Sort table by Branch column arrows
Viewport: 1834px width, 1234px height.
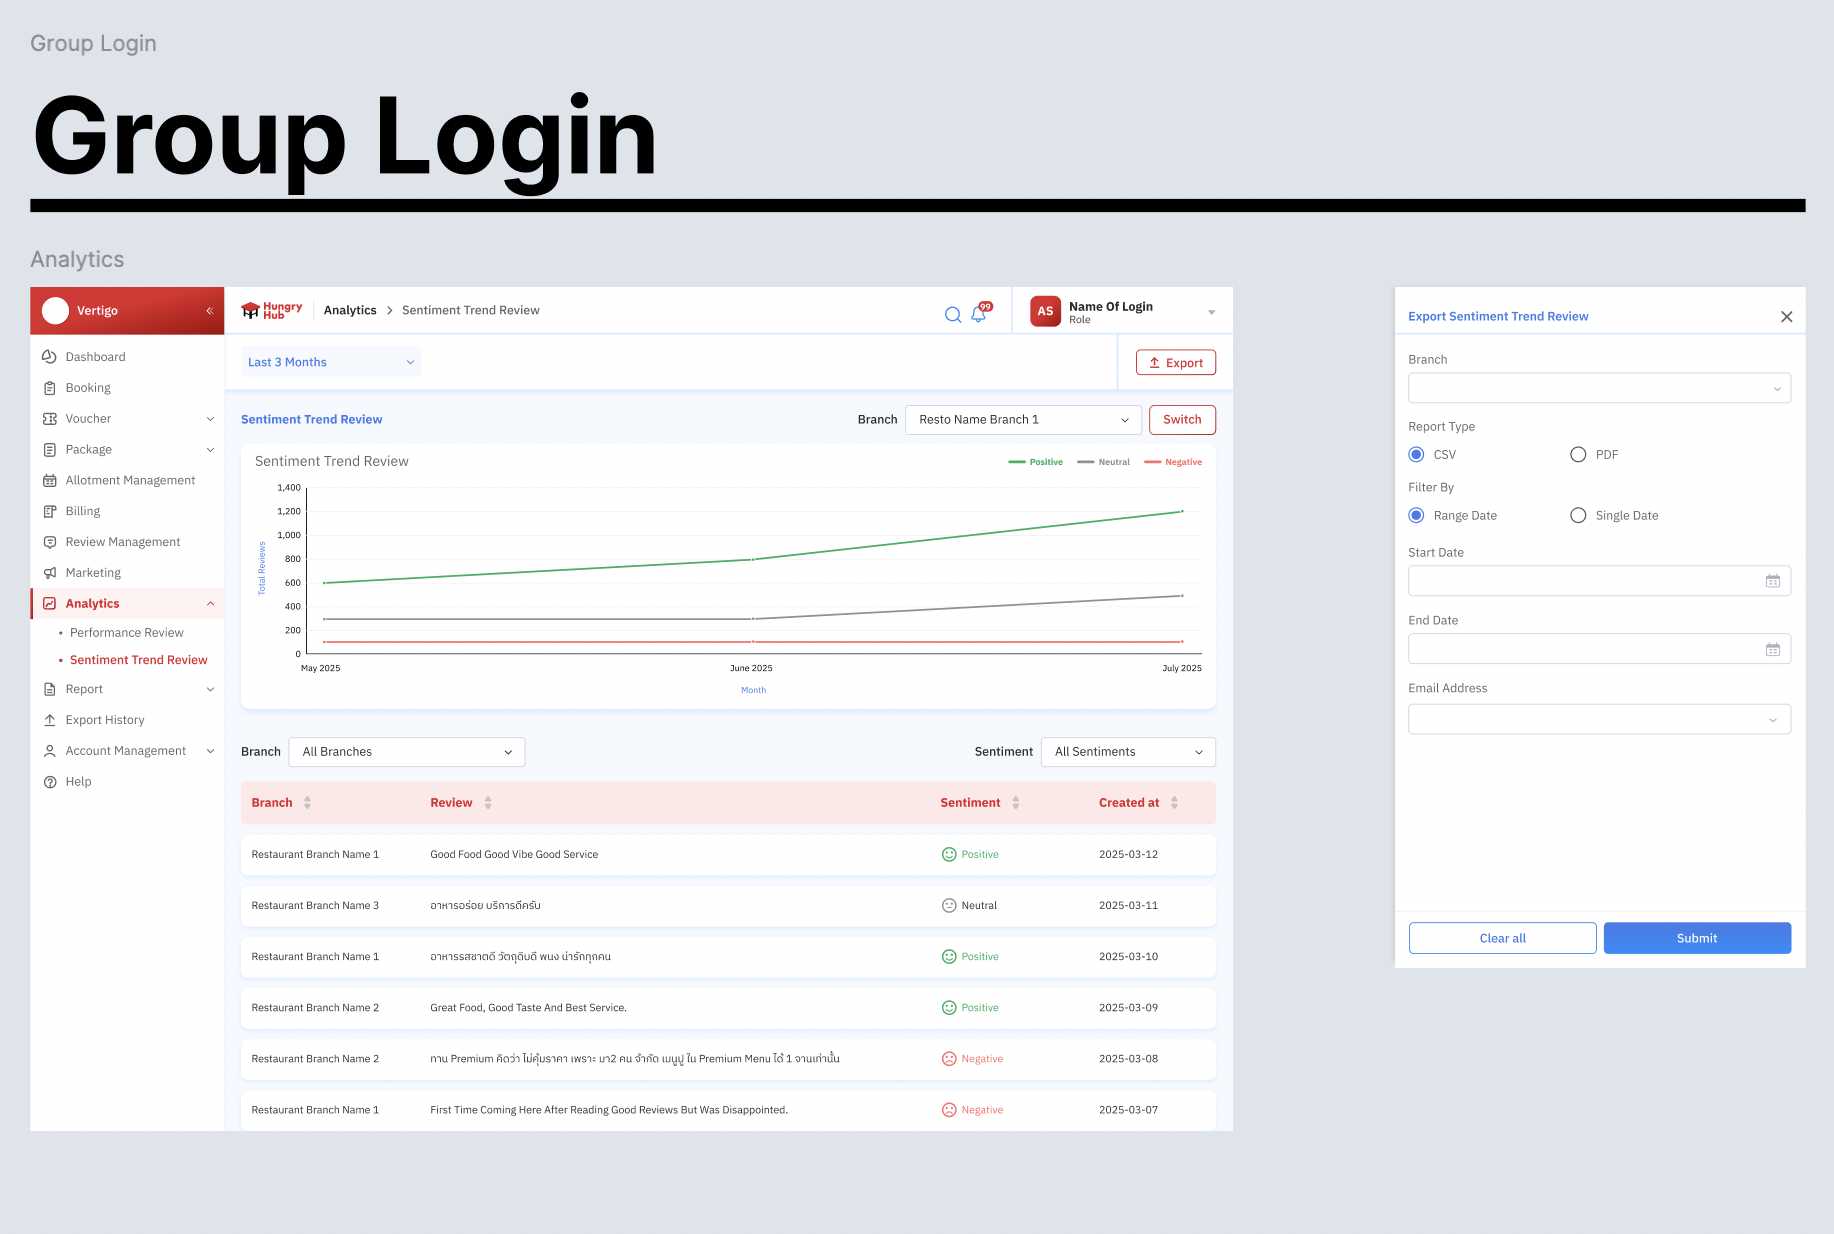307,803
